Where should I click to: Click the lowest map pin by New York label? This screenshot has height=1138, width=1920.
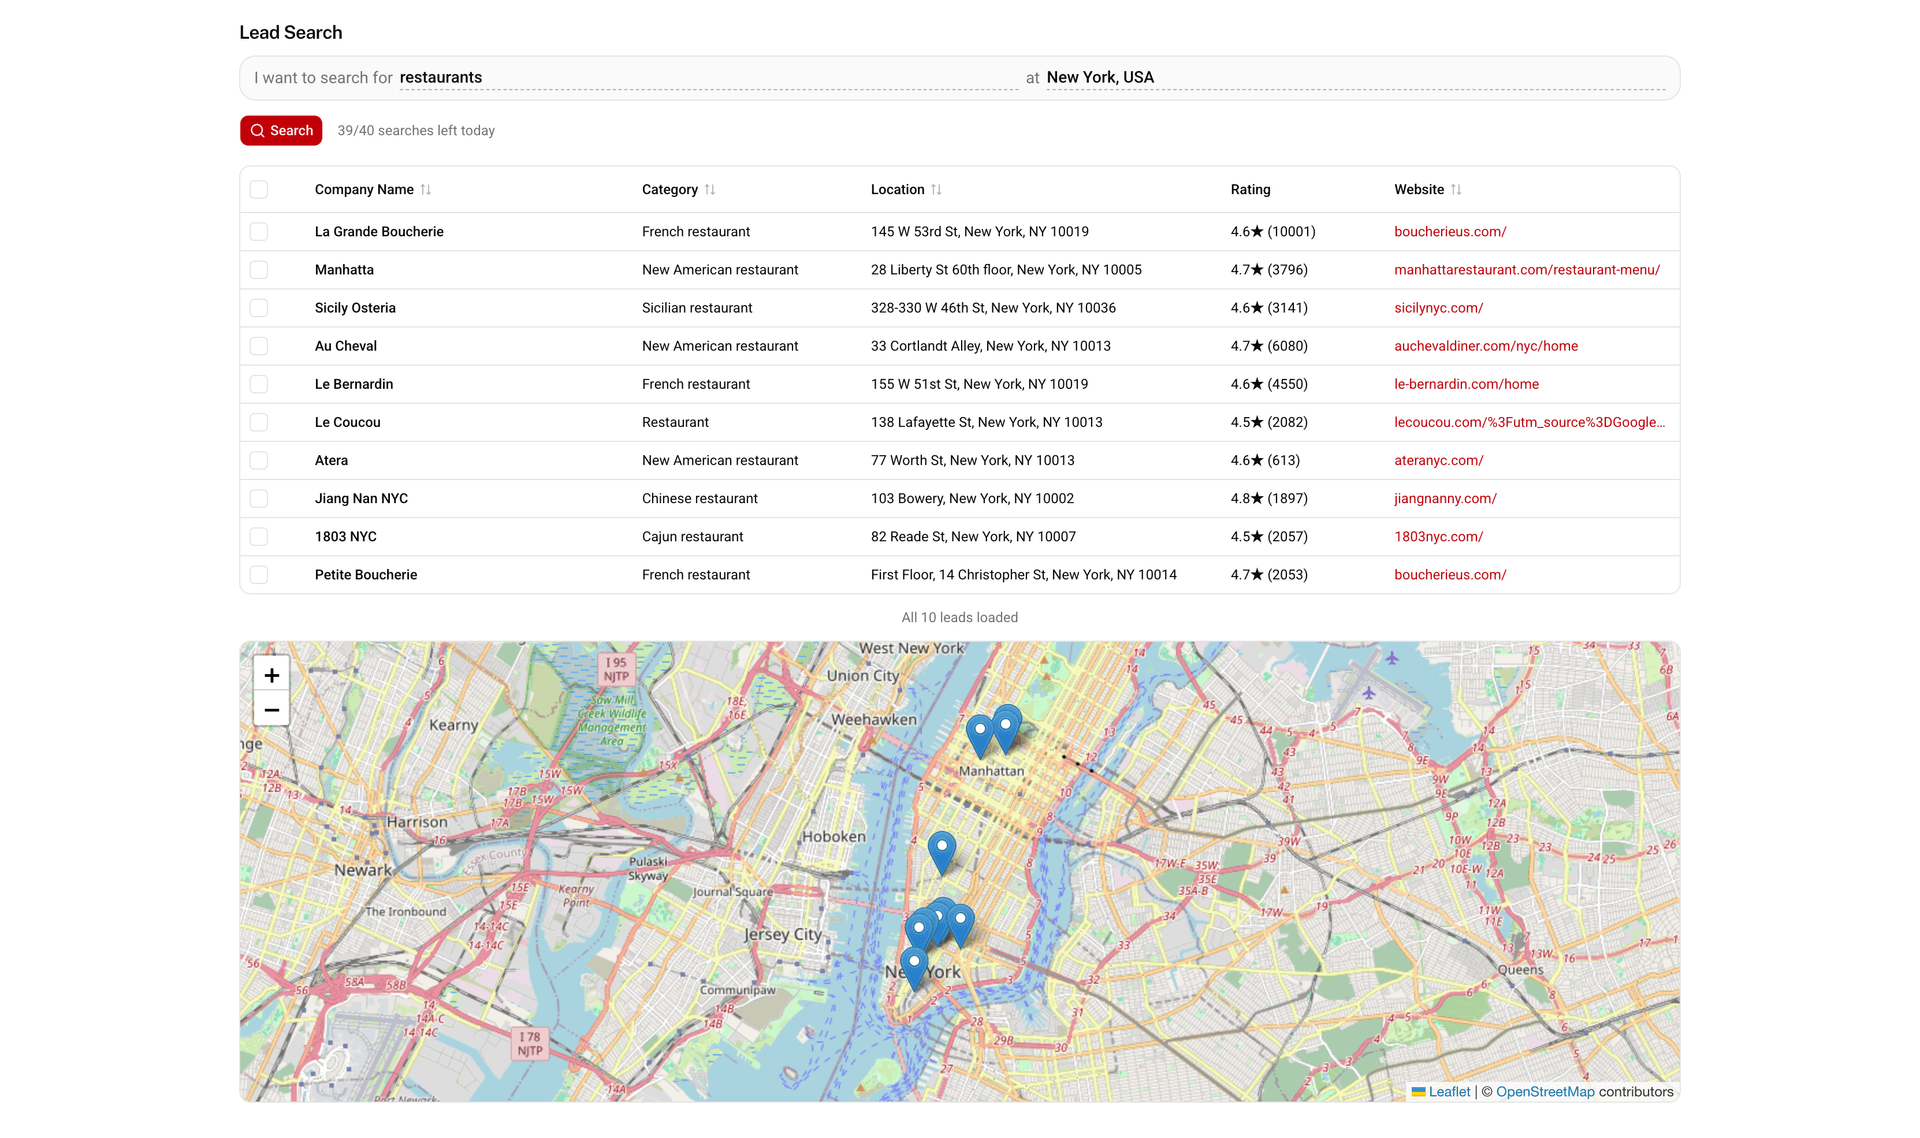click(x=914, y=969)
